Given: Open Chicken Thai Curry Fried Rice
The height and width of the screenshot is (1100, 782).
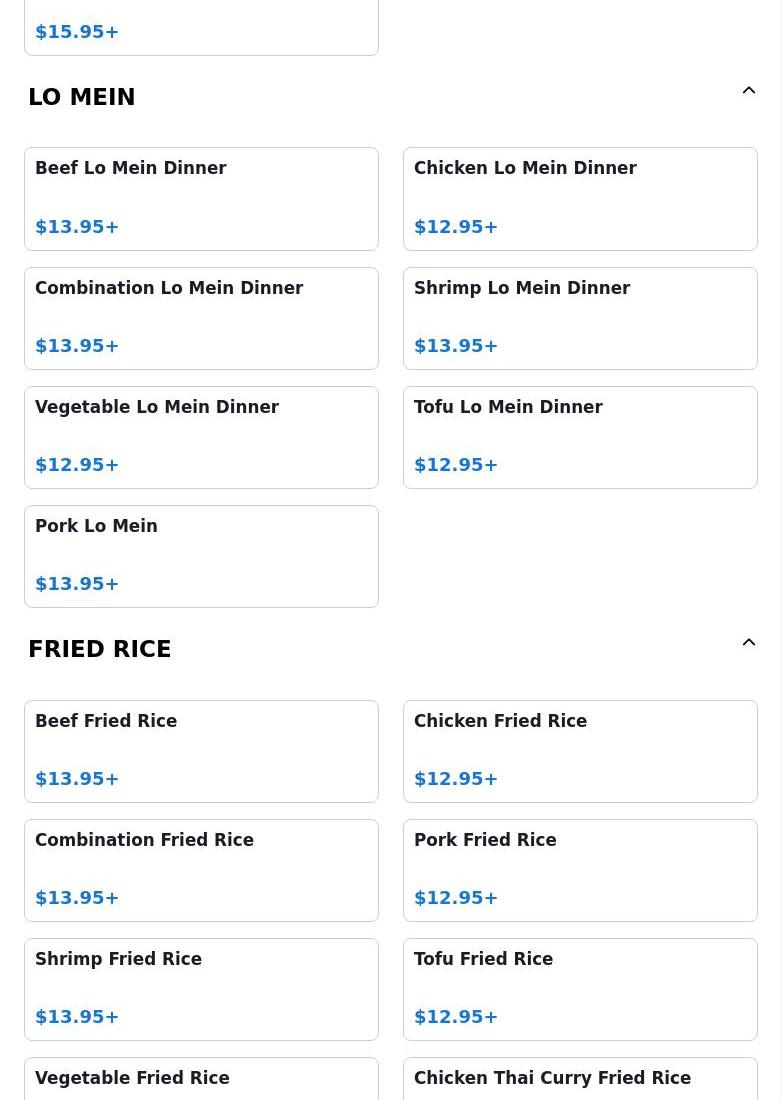Looking at the screenshot, I should click(x=580, y=1080).
